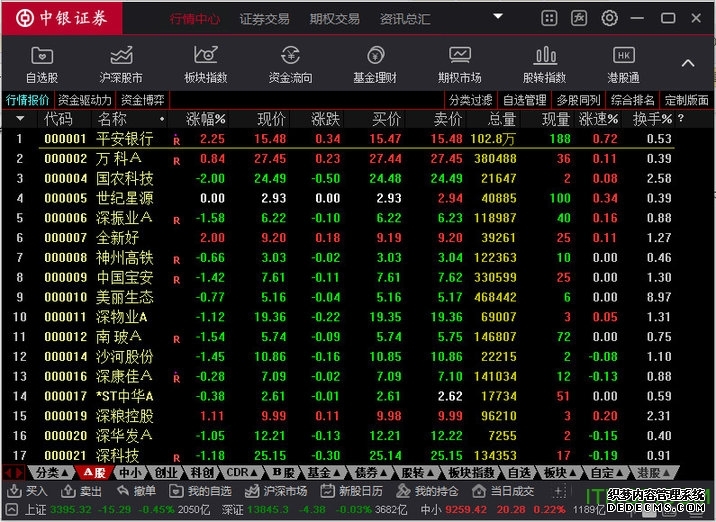Screen dimensions: 716x522
Task: Open 我的持仓 holdings icon
Action: click(427, 491)
